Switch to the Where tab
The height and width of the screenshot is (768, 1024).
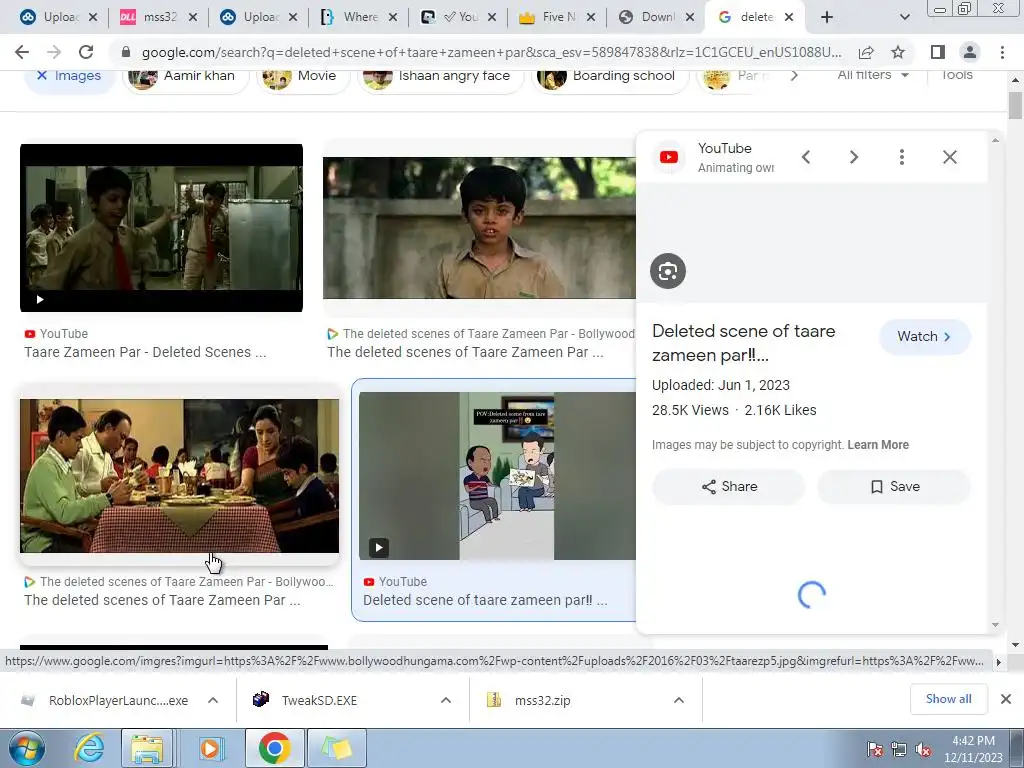pos(360,17)
